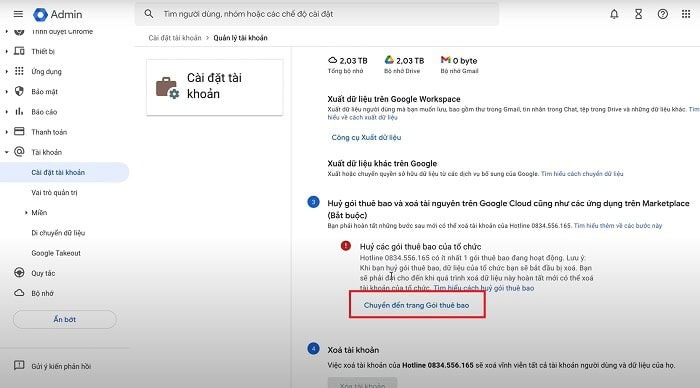Click the Huỷ các gói thuê bao của tổ chức heading

coord(421,246)
